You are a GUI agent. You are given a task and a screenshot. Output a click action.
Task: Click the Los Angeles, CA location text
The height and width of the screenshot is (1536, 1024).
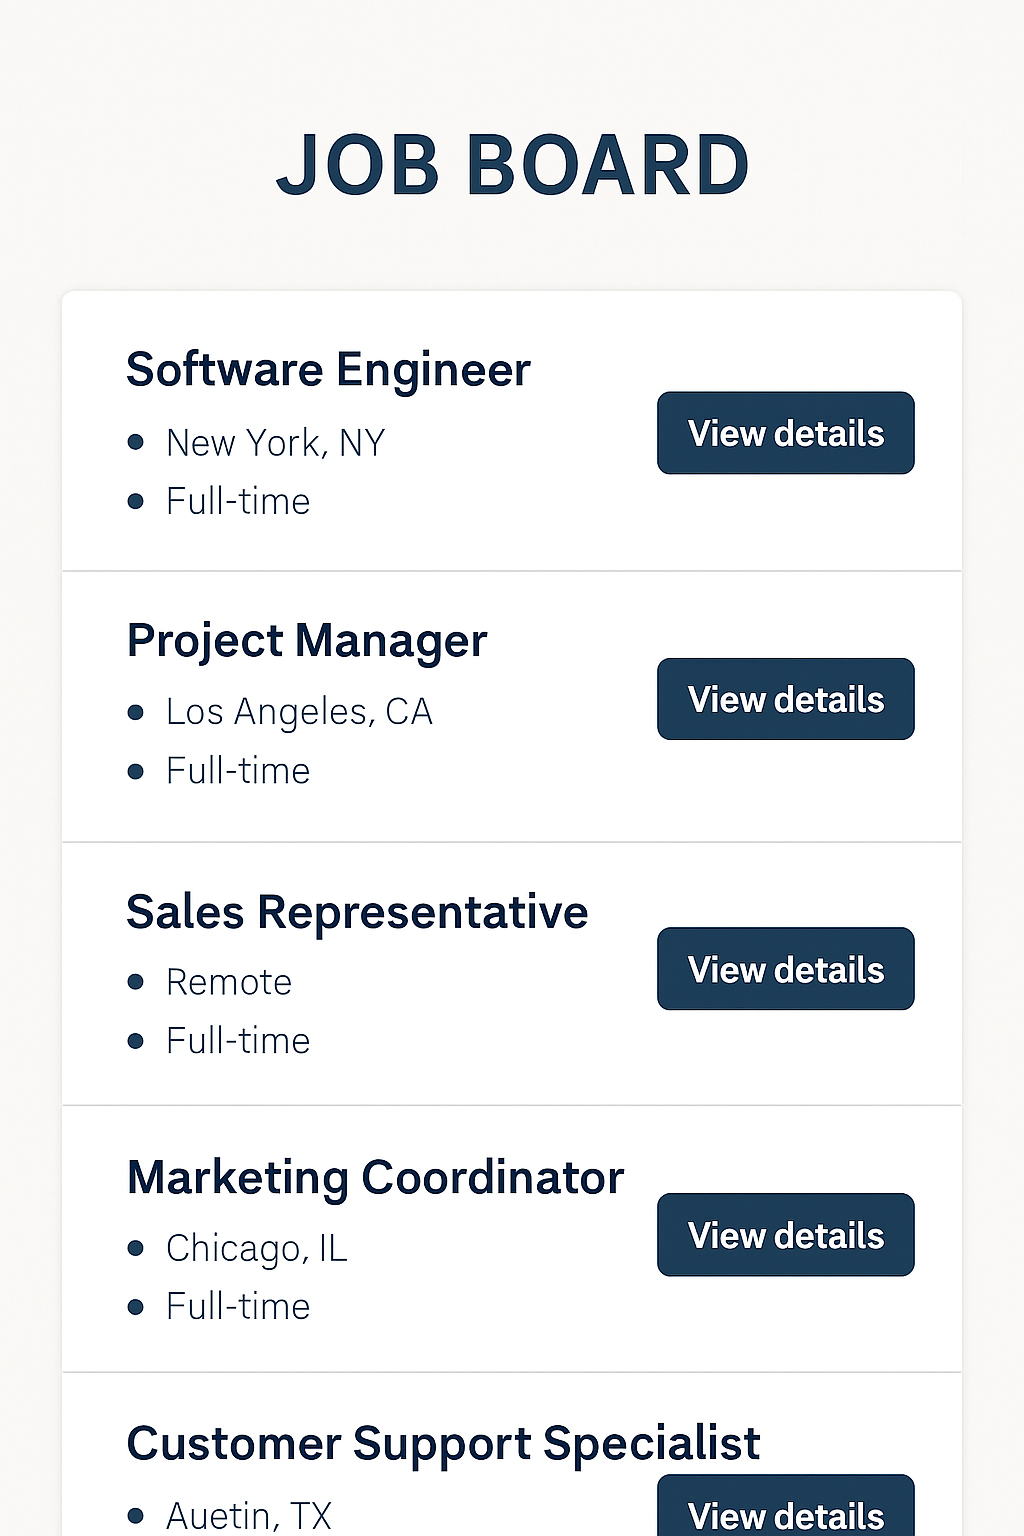[299, 712]
